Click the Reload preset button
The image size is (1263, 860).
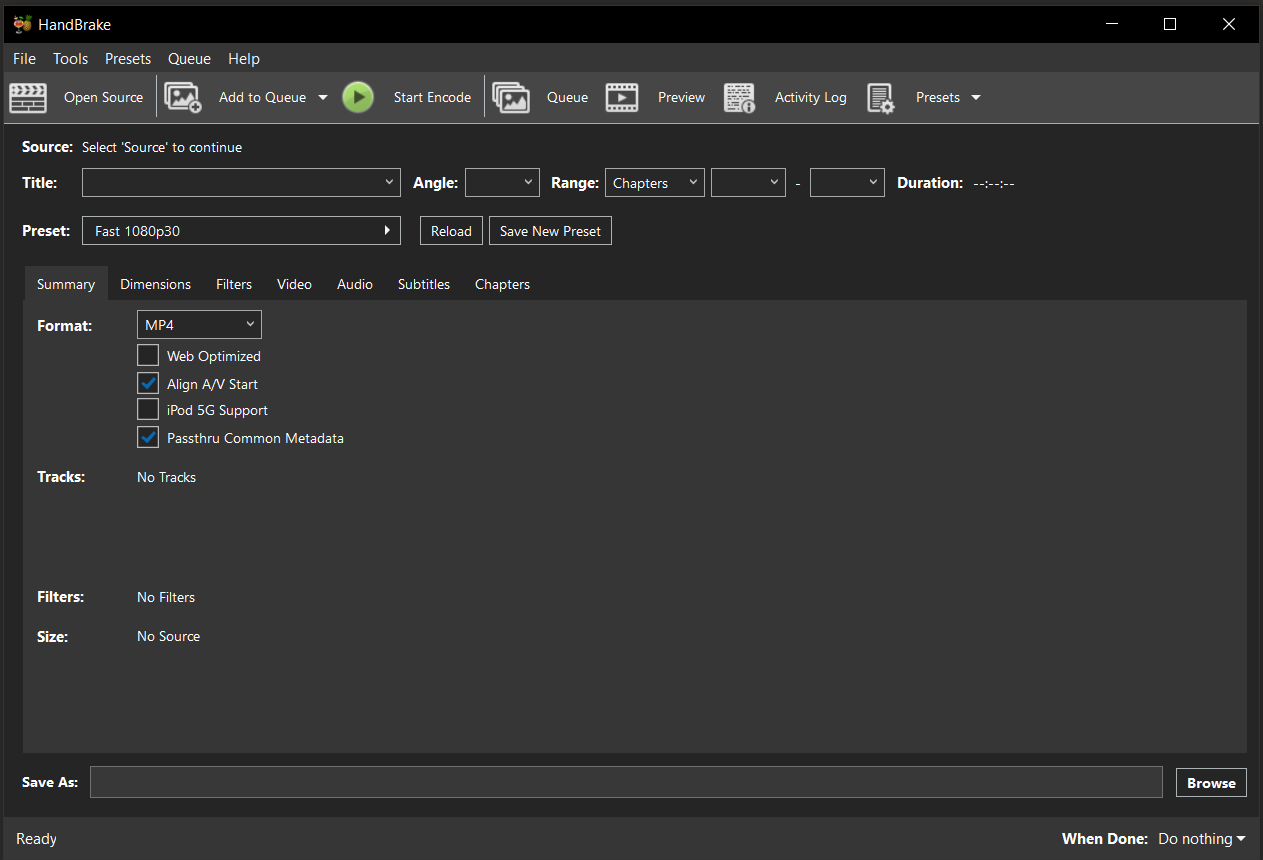(451, 230)
